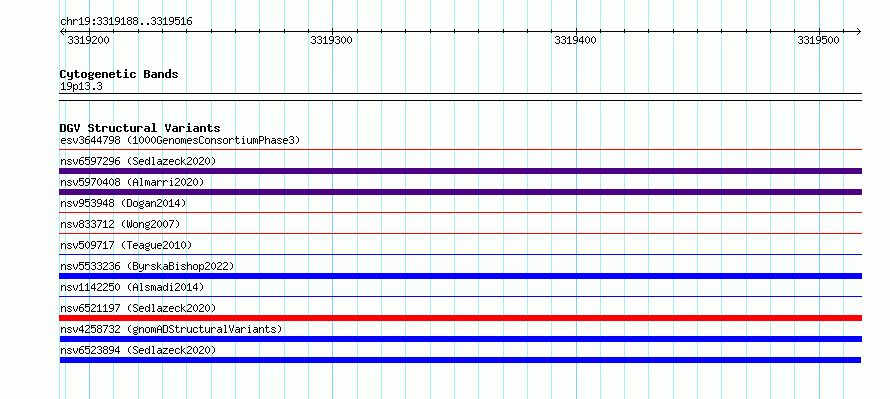Viewport: 890px width, 399px height.
Task: Select the purple nsv5970408 variant bar
Action: 460,192
